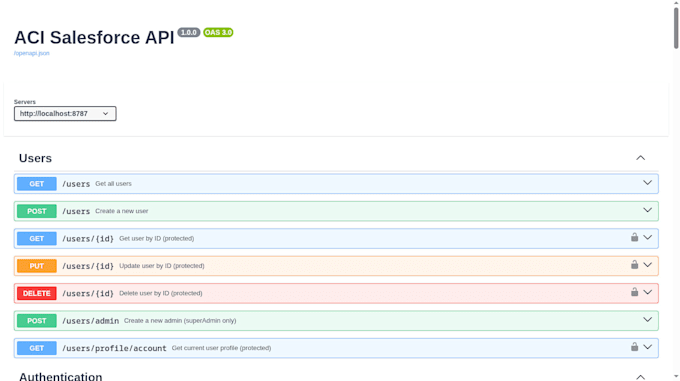This screenshot has width=680, height=381.
Task: Click the DELETE method badge
Action: [x=37, y=293]
